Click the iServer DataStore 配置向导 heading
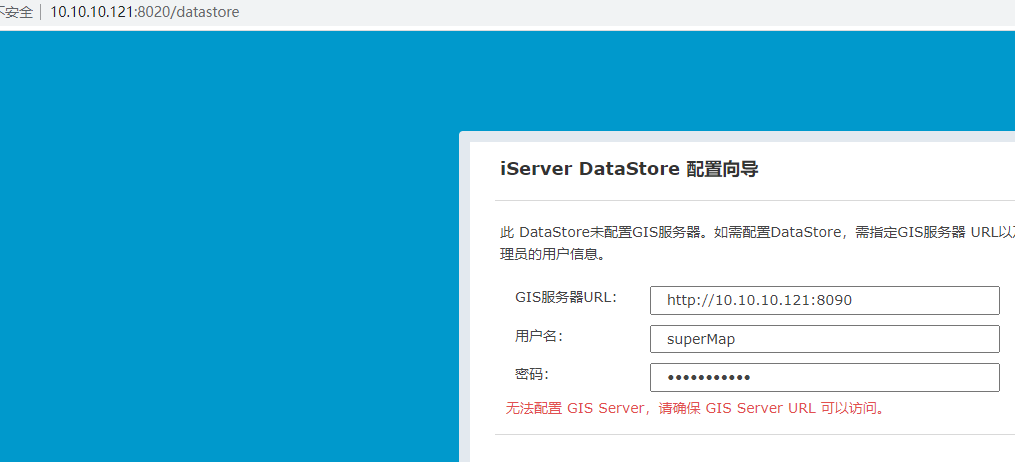The height and width of the screenshot is (462, 1015). tap(629, 170)
